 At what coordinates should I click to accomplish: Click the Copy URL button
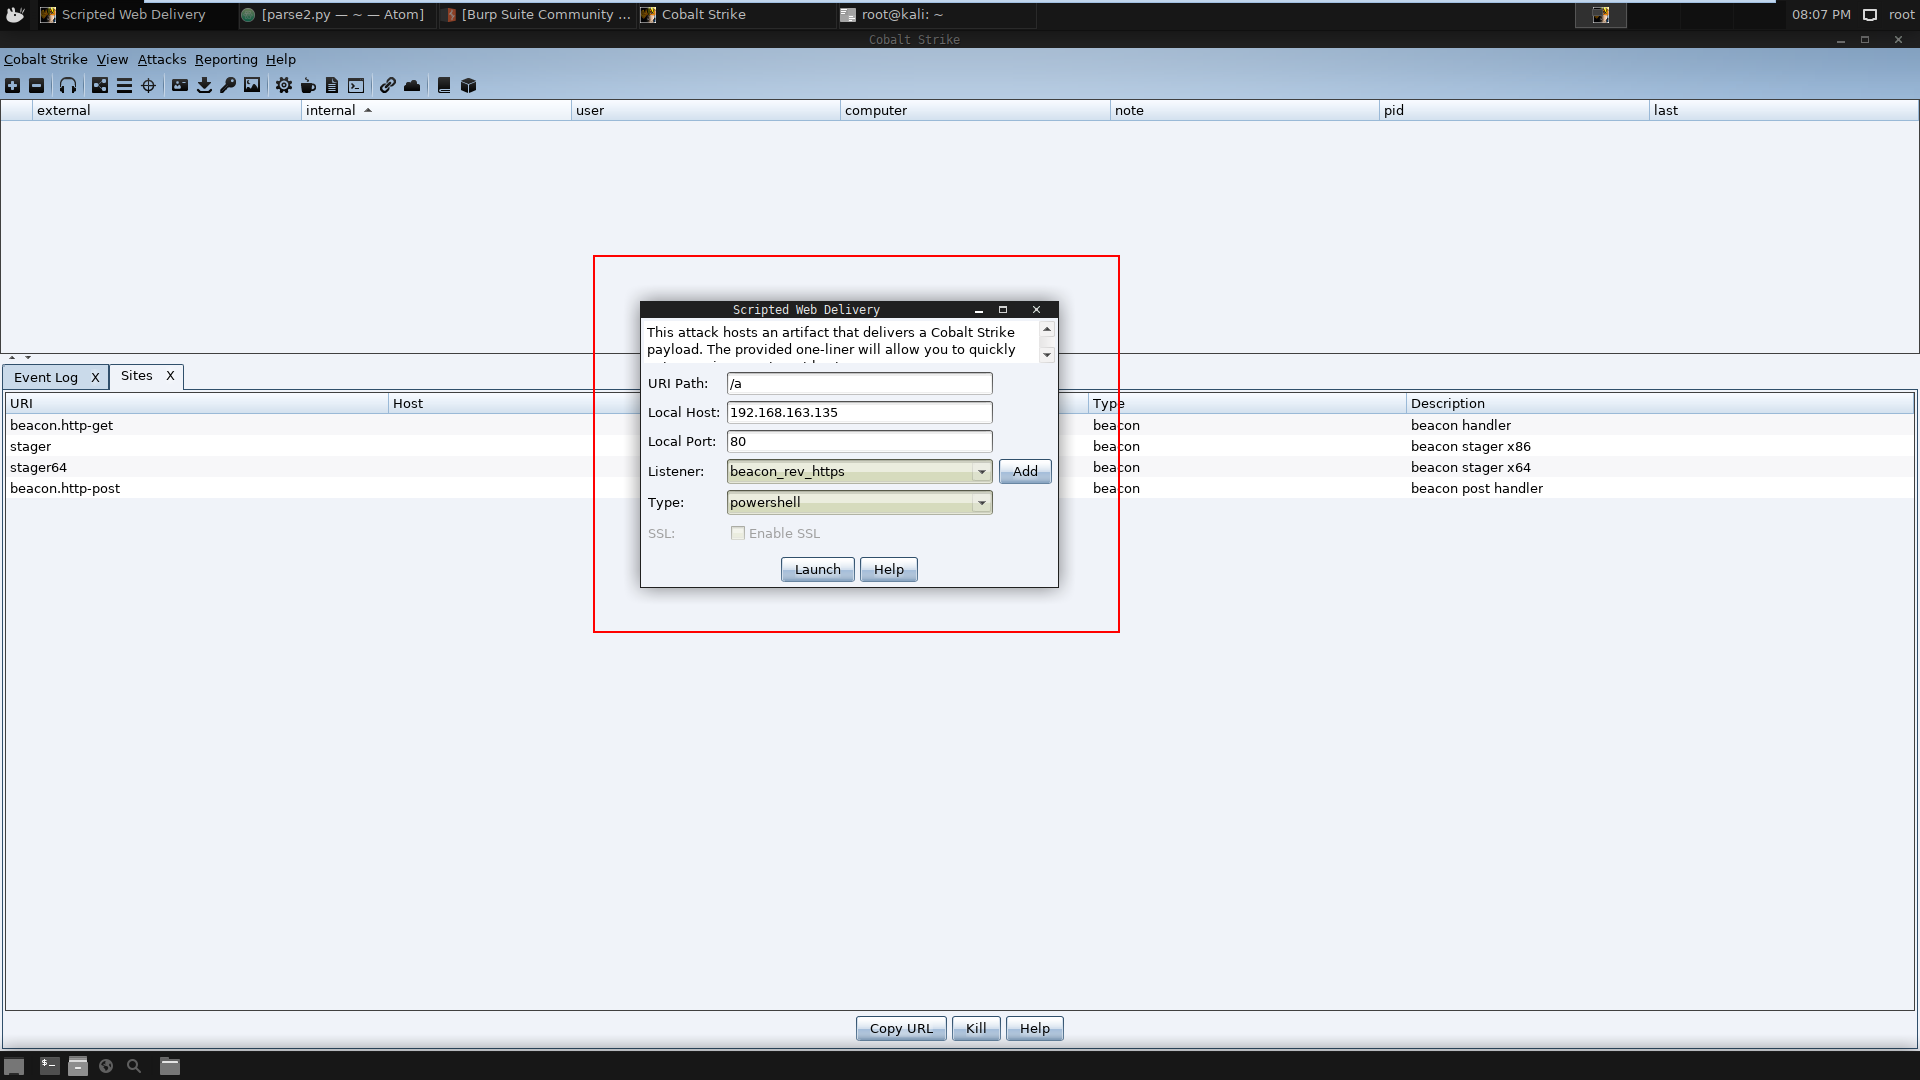click(901, 1029)
